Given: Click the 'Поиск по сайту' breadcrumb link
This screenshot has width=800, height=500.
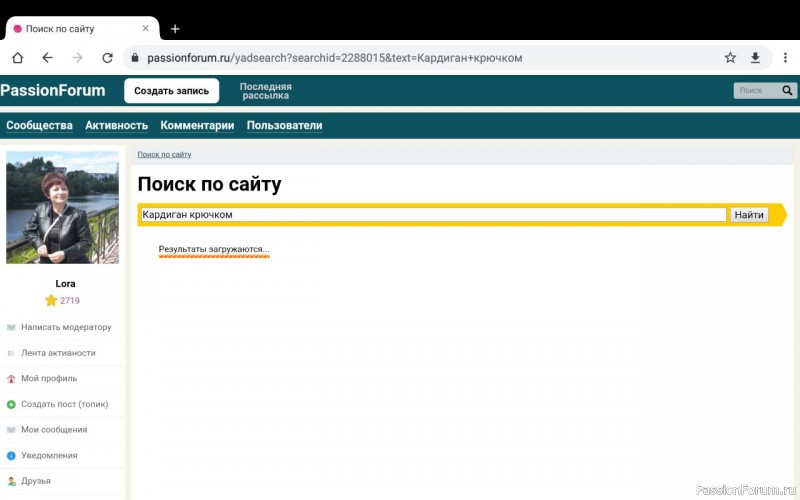Looking at the screenshot, I should (164, 155).
